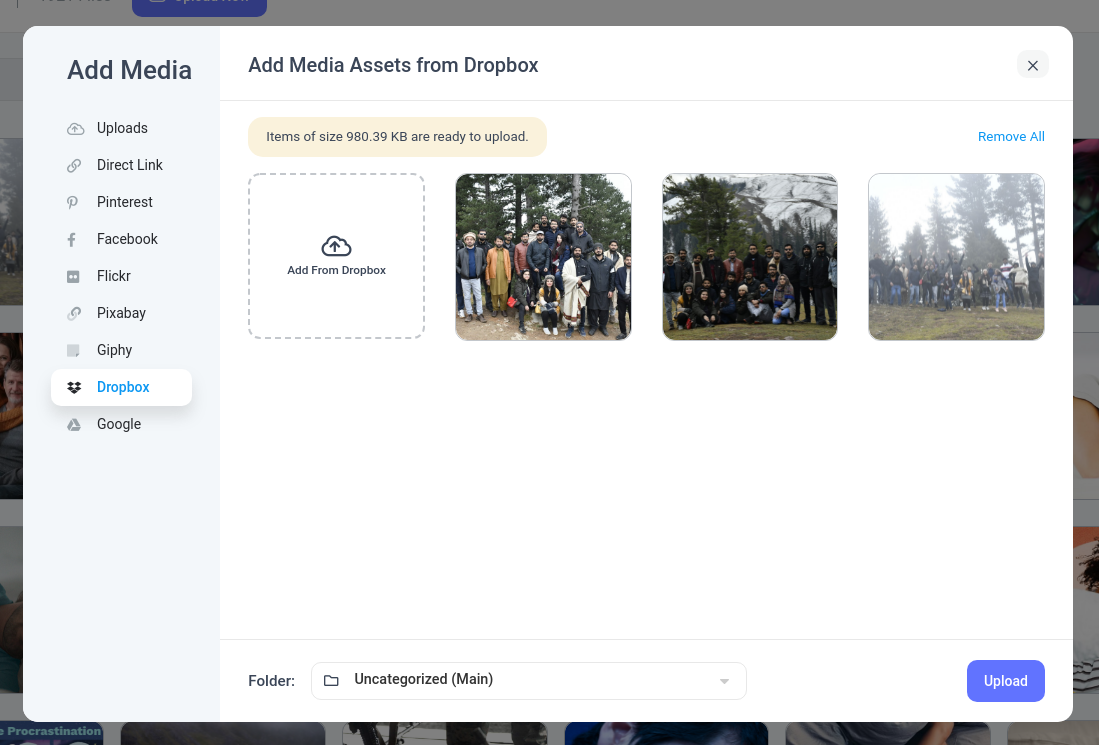Click the Facebook logo icon
1099x745 pixels.
(71, 240)
